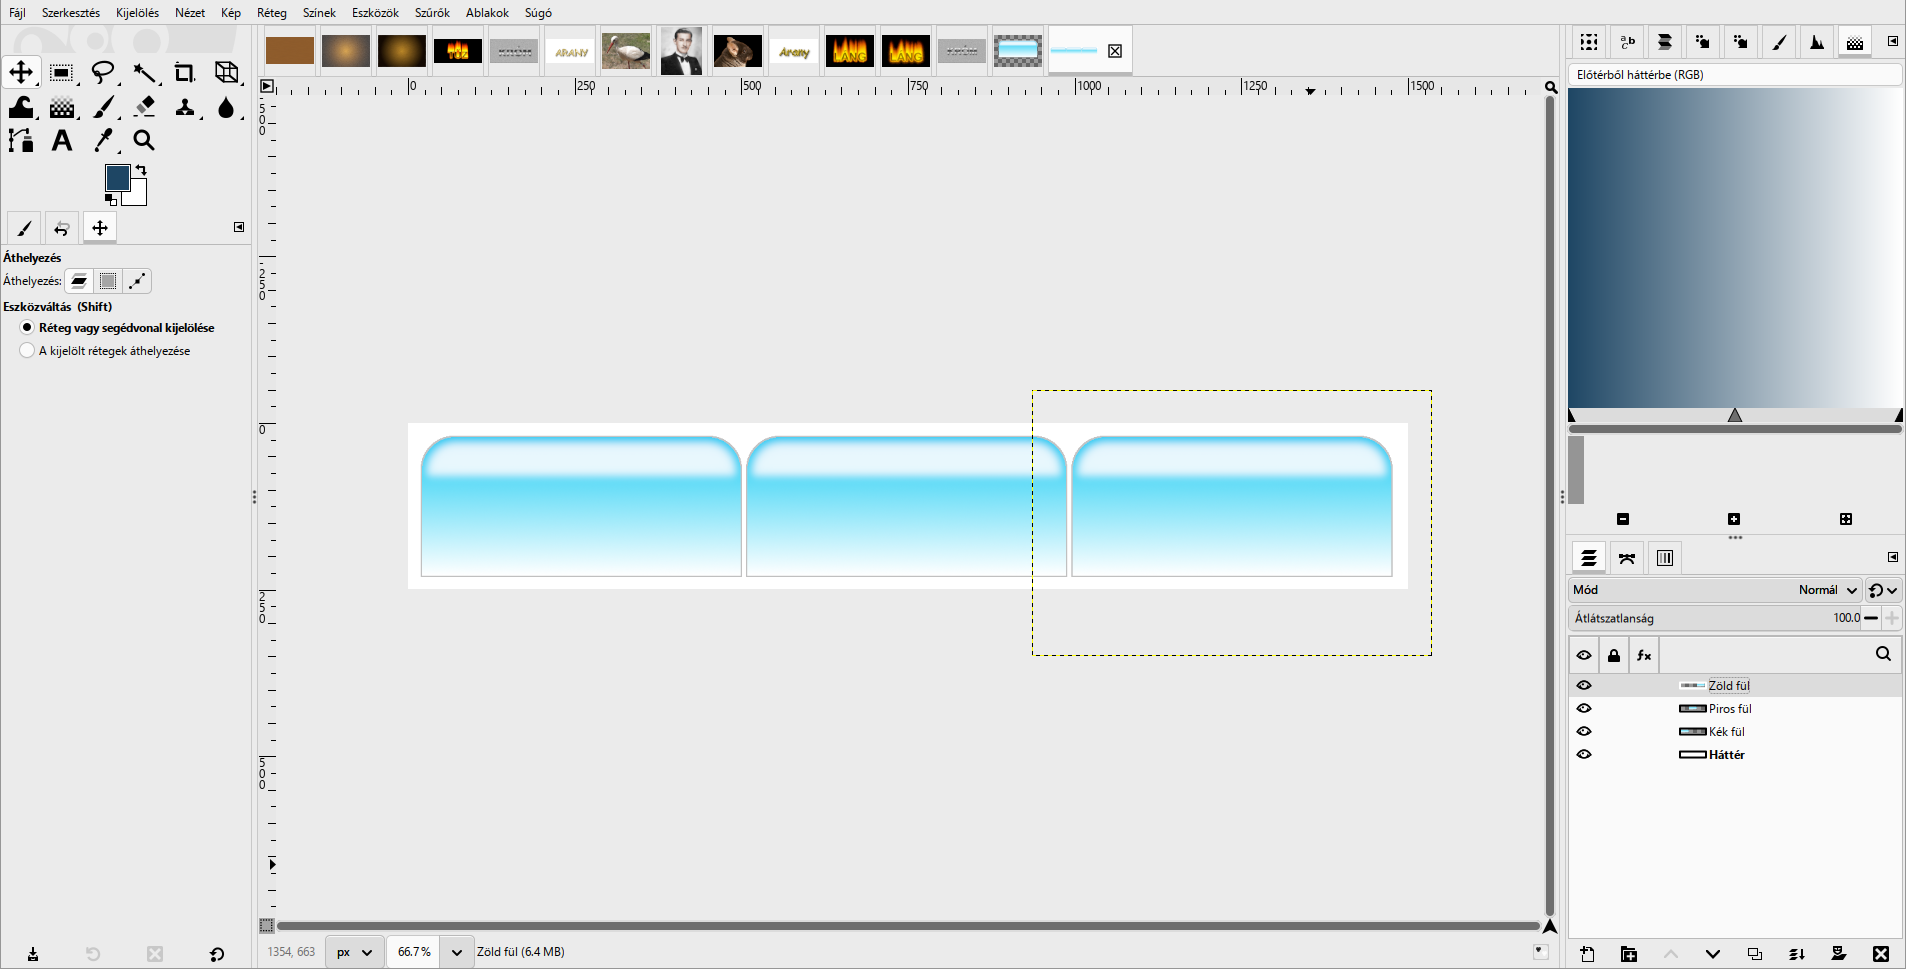Select the Blur/Smudge drop tool
This screenshot has width=1906, height=969.
pyautogui.click(x=227, y=107)
